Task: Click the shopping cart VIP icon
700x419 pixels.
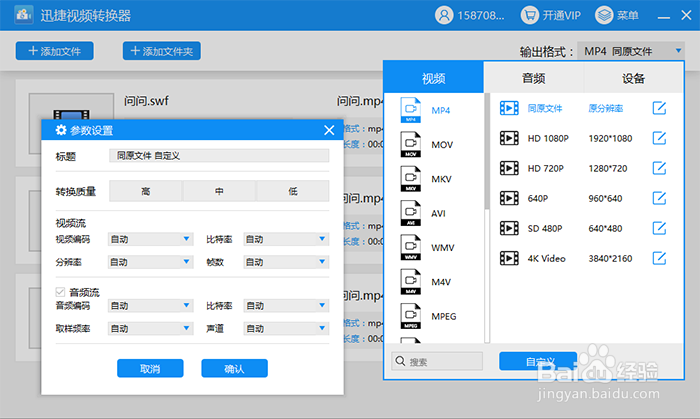Action: (x=529, y=15)
